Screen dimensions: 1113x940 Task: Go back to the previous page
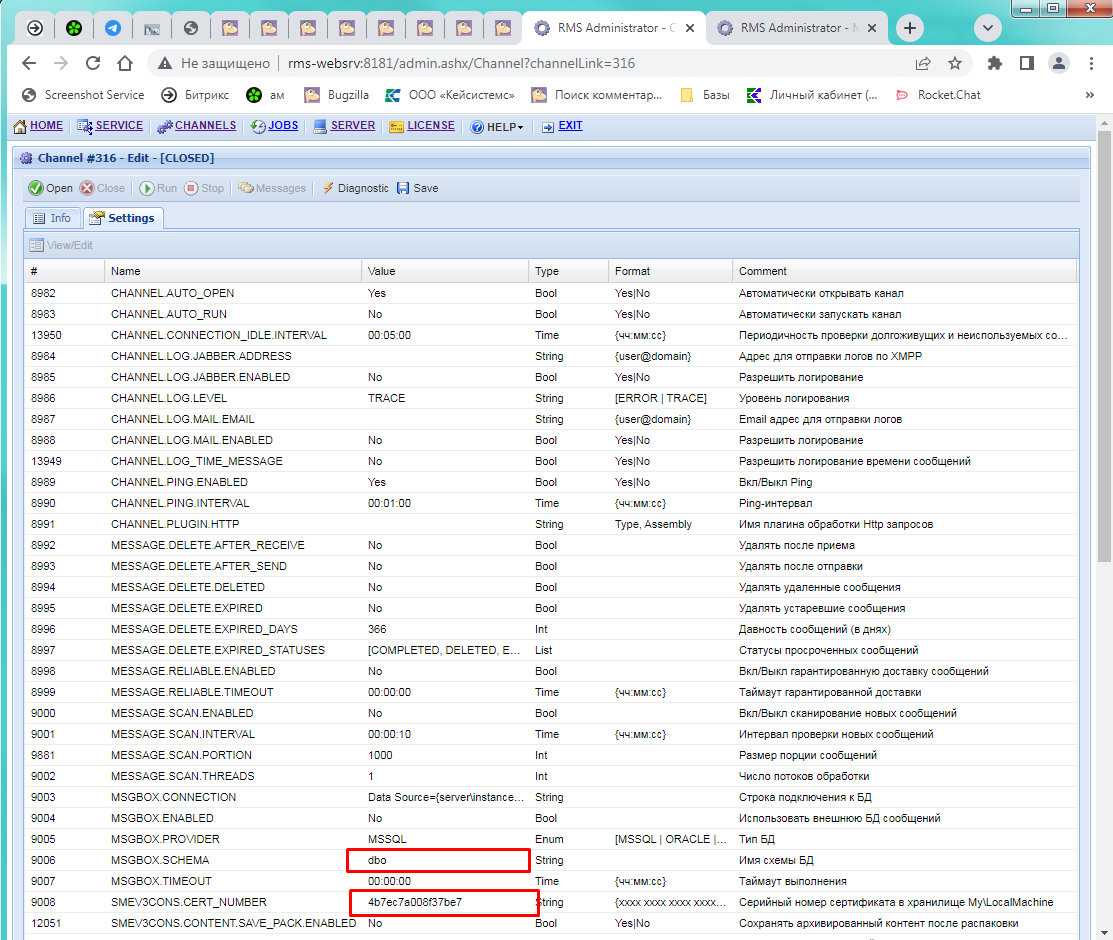pos(29,63)
